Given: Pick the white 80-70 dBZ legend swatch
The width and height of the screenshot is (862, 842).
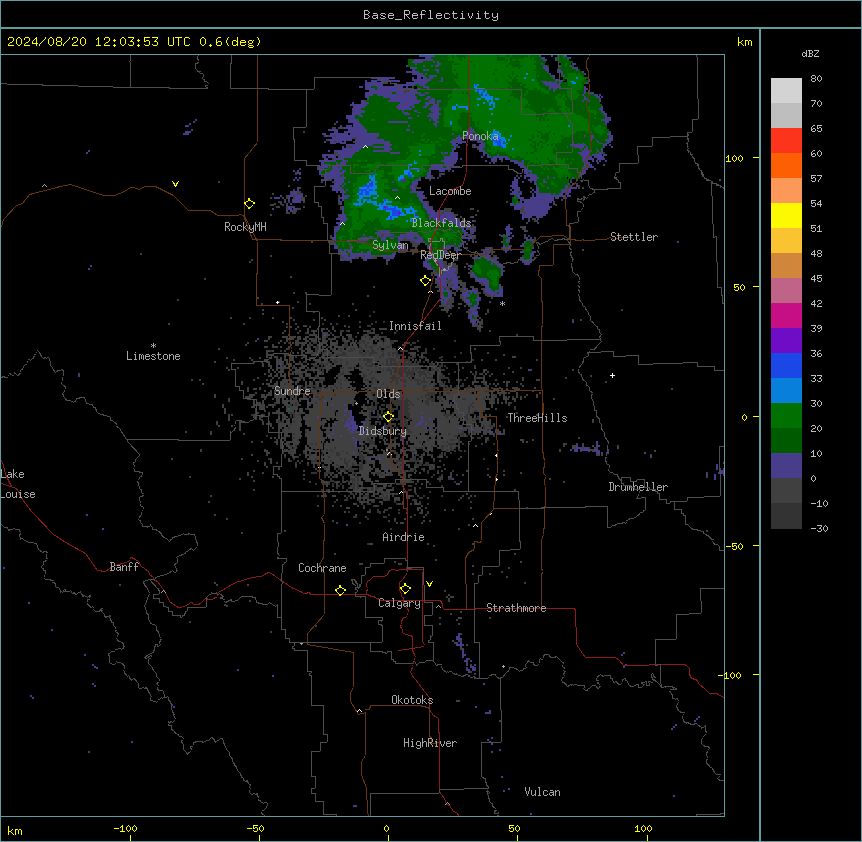Looking at the screenshot, I should point(786,91).
